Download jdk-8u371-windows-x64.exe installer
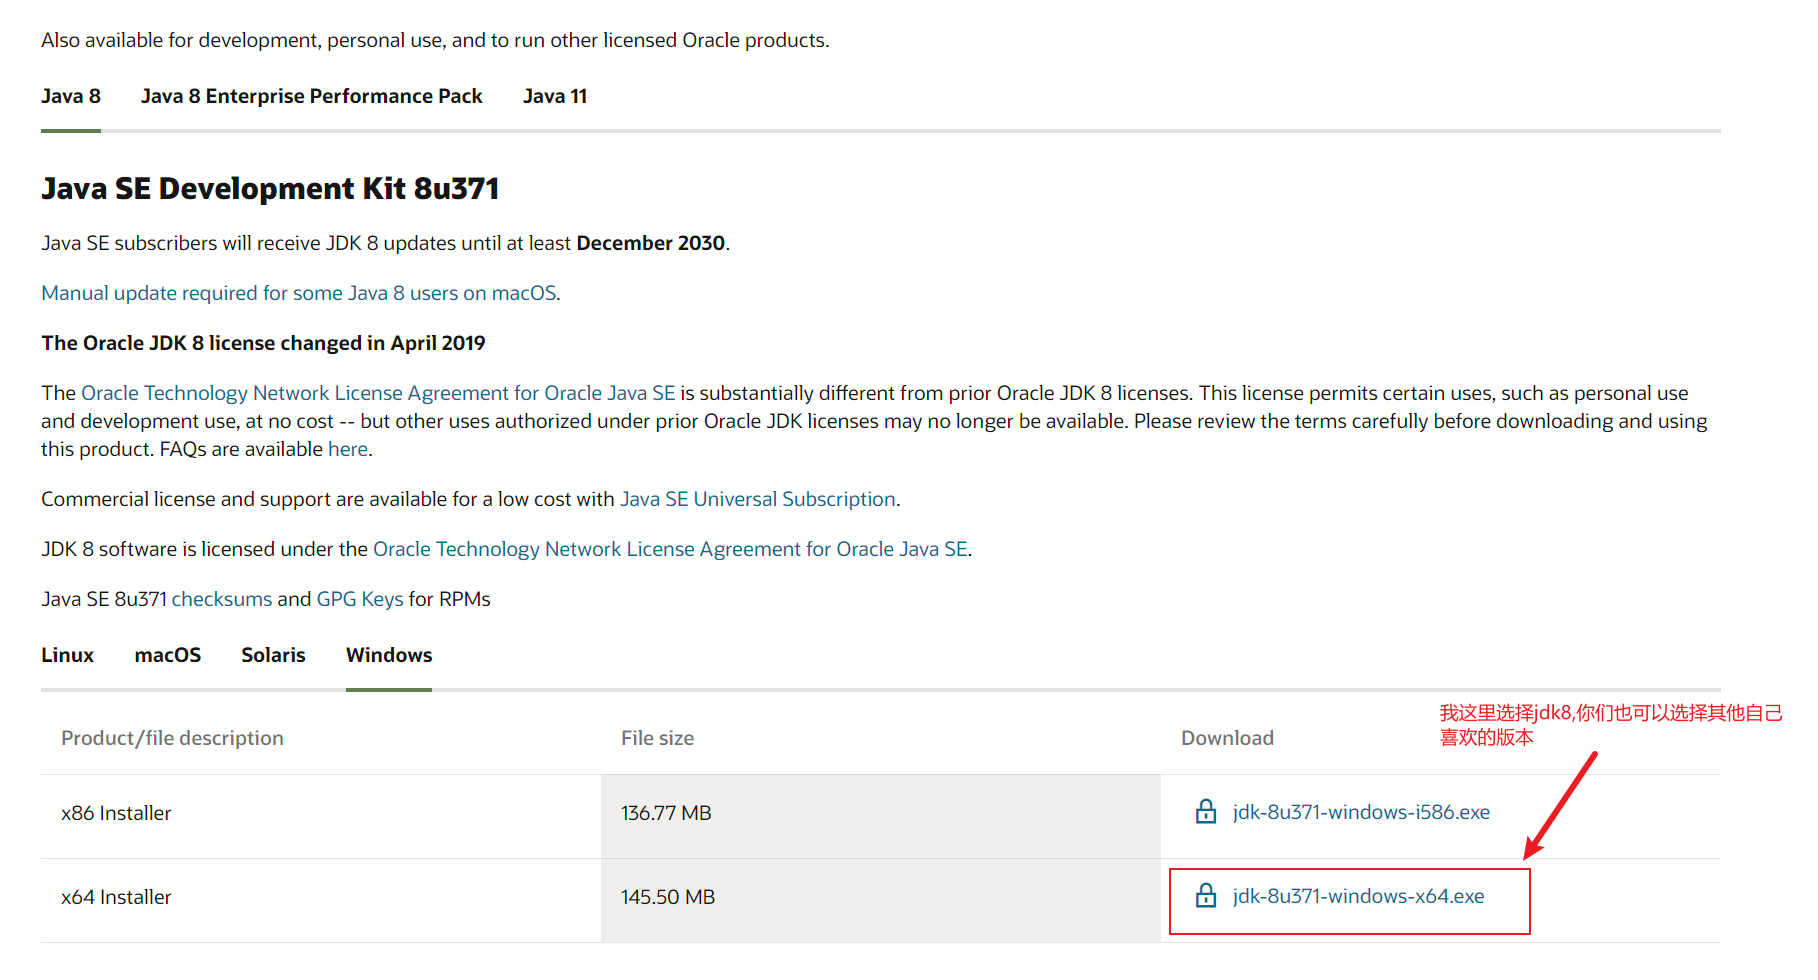This screenshot has height=980, width=1818. (x=1357, y=897)
